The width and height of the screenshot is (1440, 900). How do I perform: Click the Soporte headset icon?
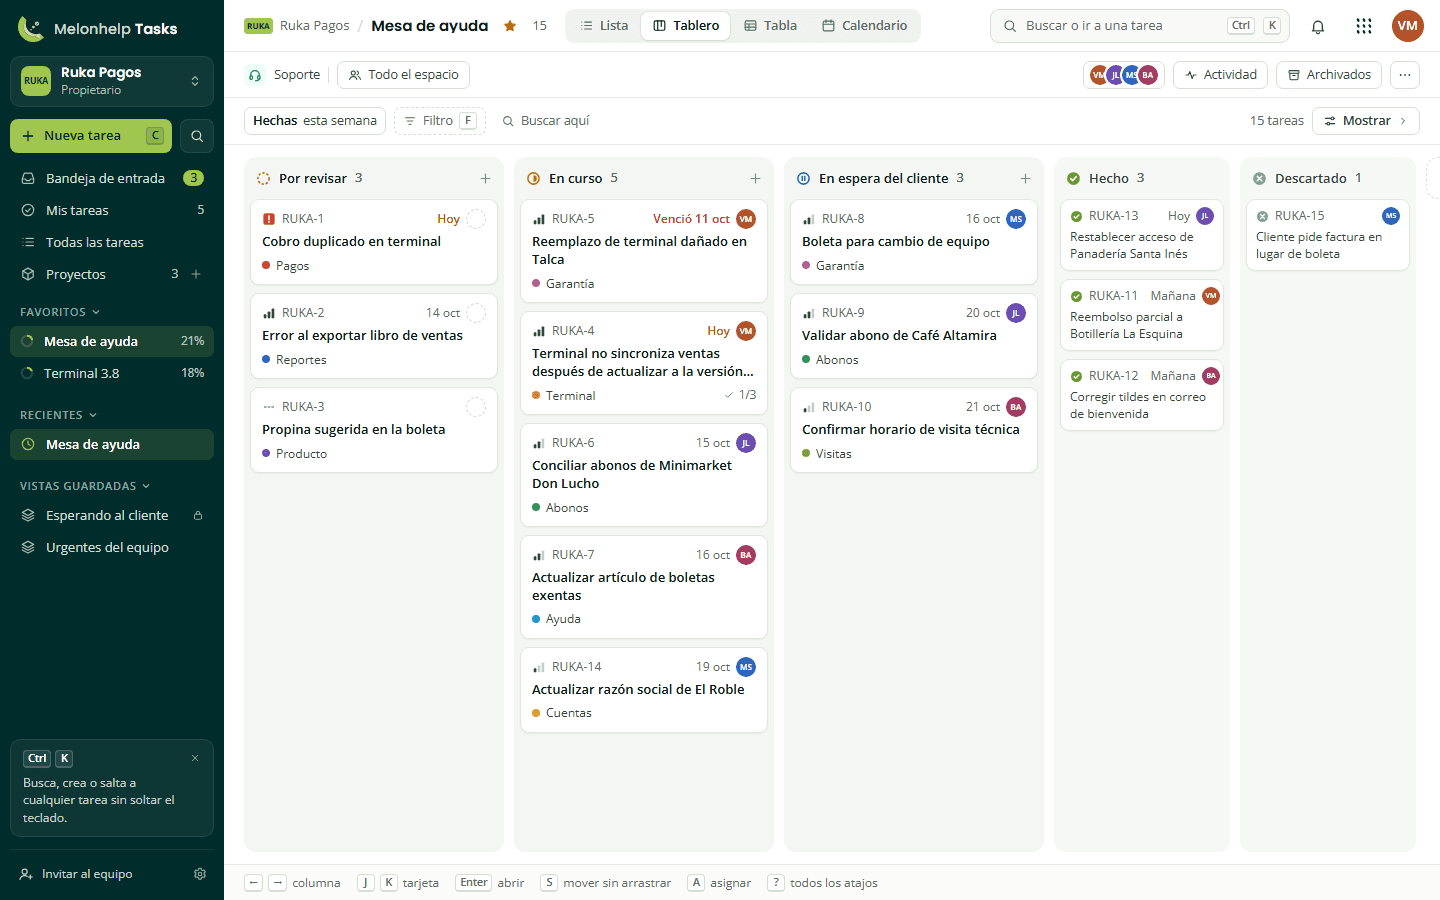click(x=255, y=75)
